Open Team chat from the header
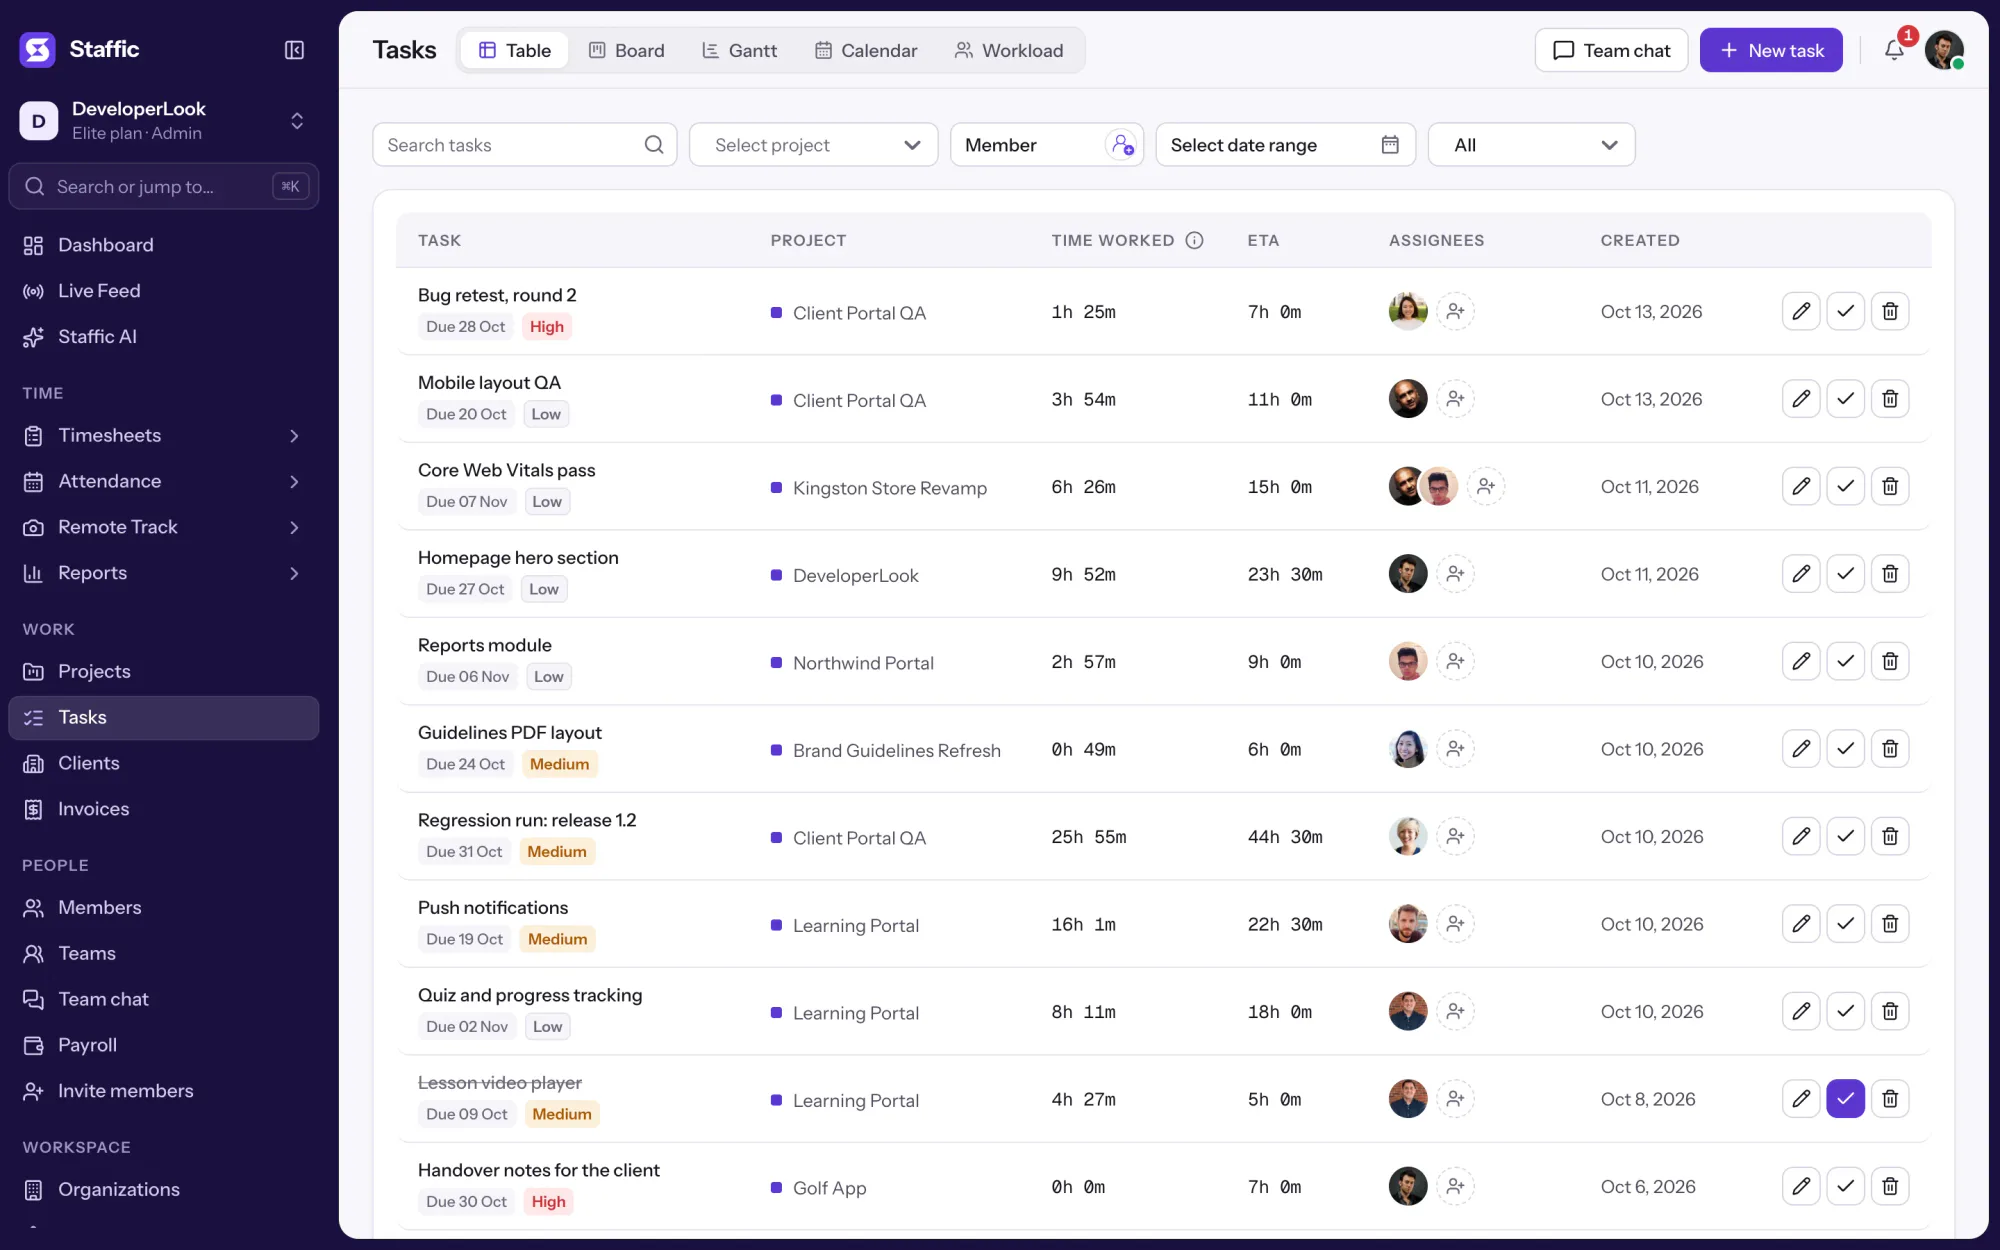This screenshot has width=2000, height=1250. 1611,50
